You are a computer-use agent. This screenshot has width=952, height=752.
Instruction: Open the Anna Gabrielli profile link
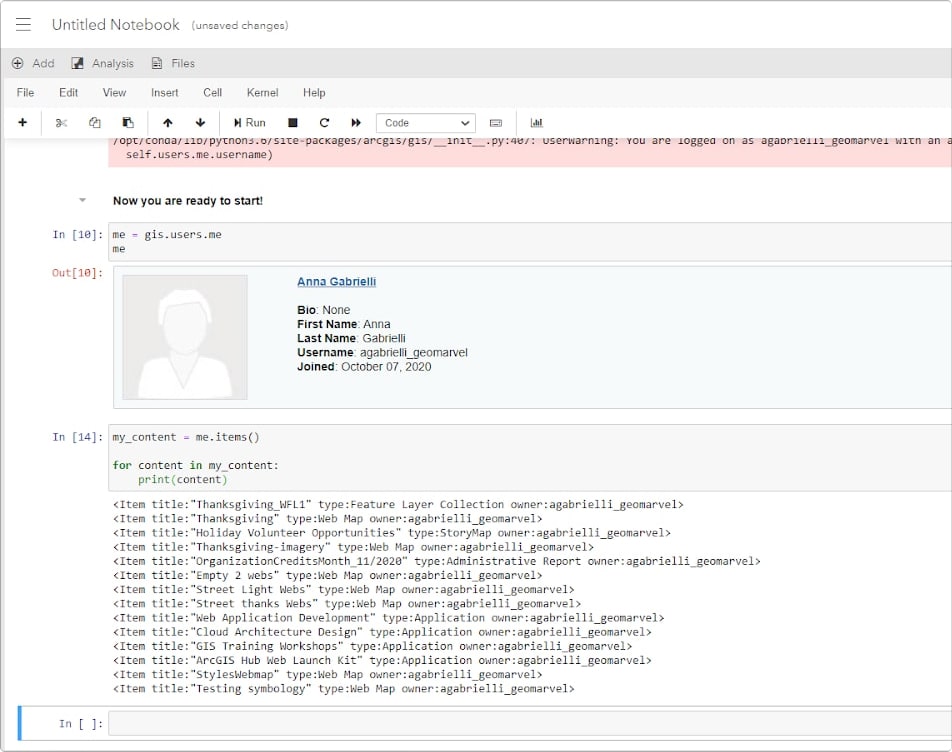pos(336,282)
